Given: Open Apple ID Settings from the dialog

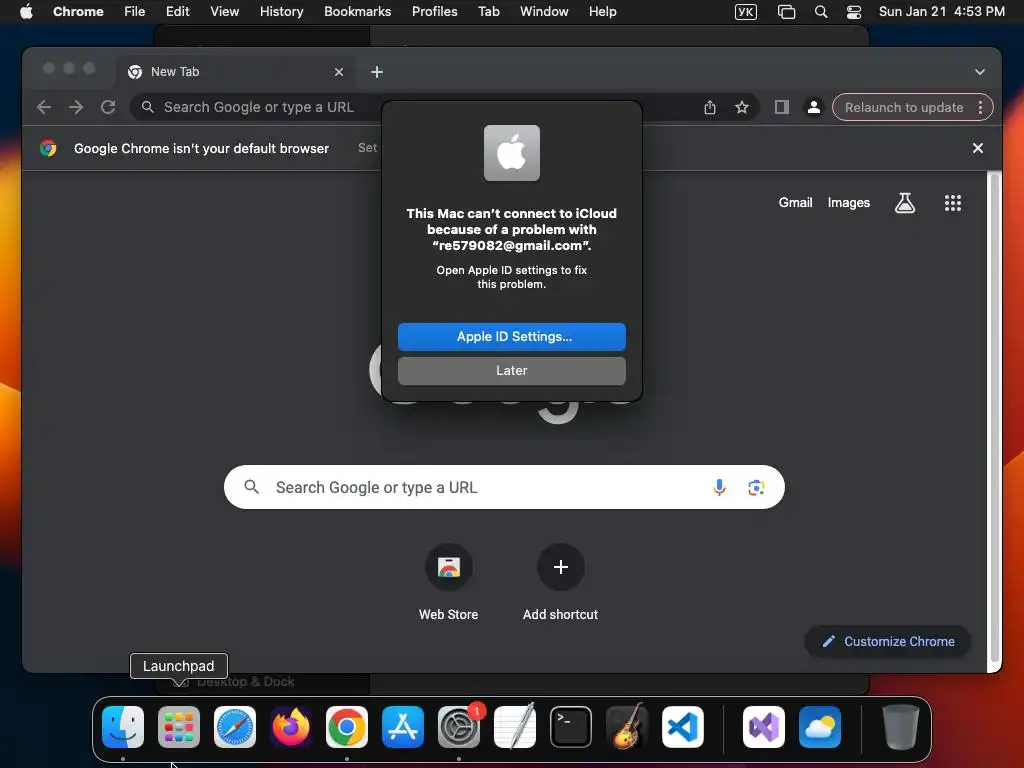Looking at the screenshot, I should tap(511, 336).
